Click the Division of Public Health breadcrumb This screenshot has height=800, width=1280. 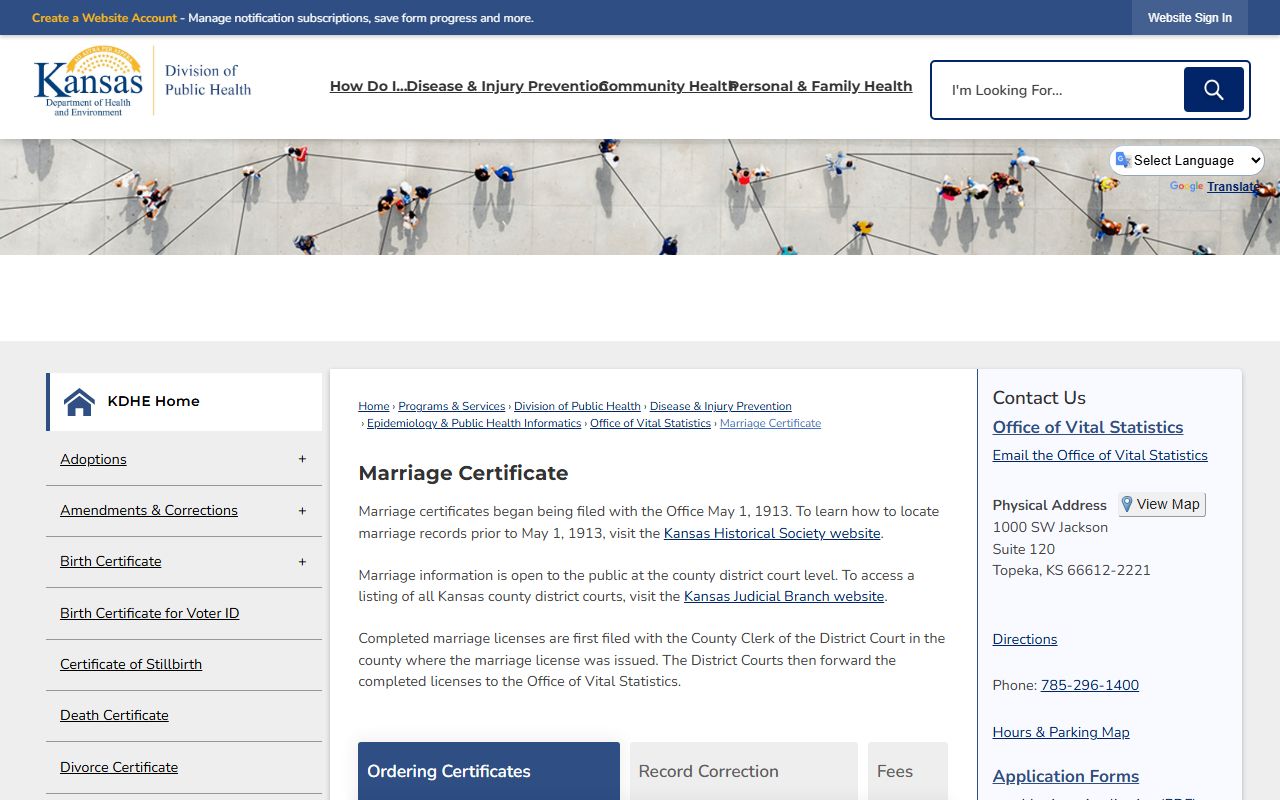577,406
